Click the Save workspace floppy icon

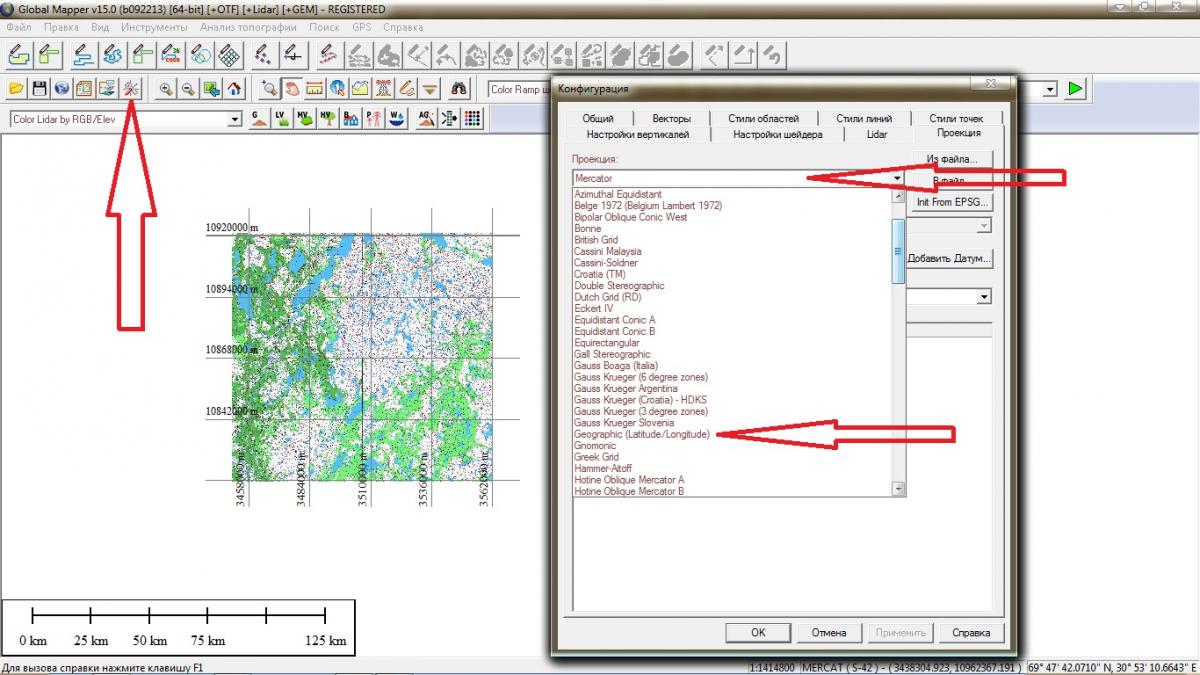[x=39, y=89]
